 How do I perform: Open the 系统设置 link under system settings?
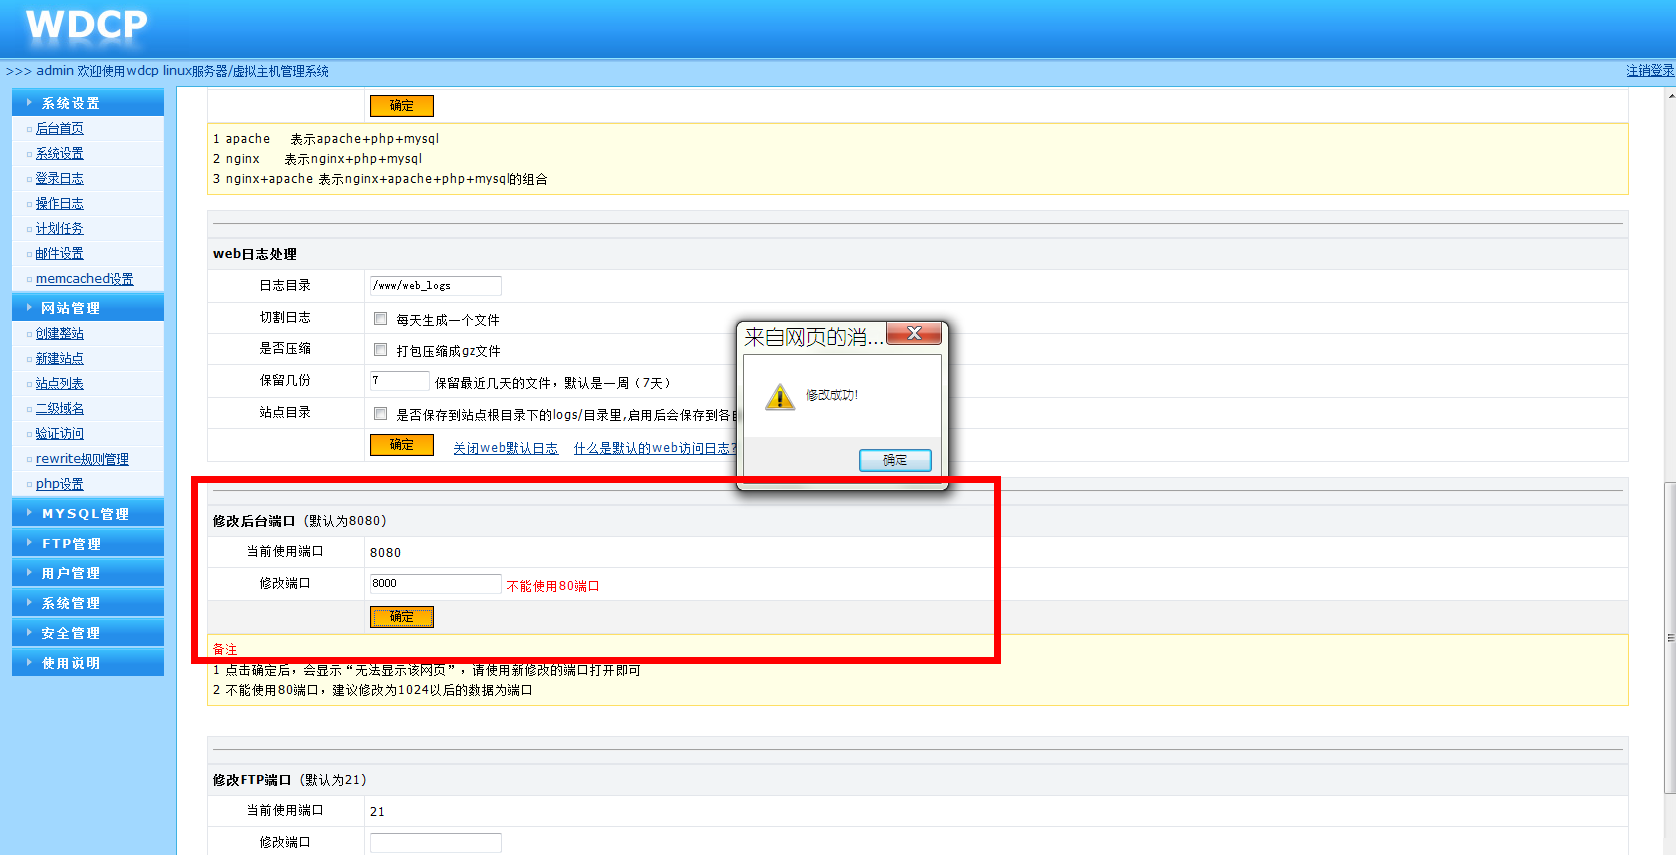(60, 153)
